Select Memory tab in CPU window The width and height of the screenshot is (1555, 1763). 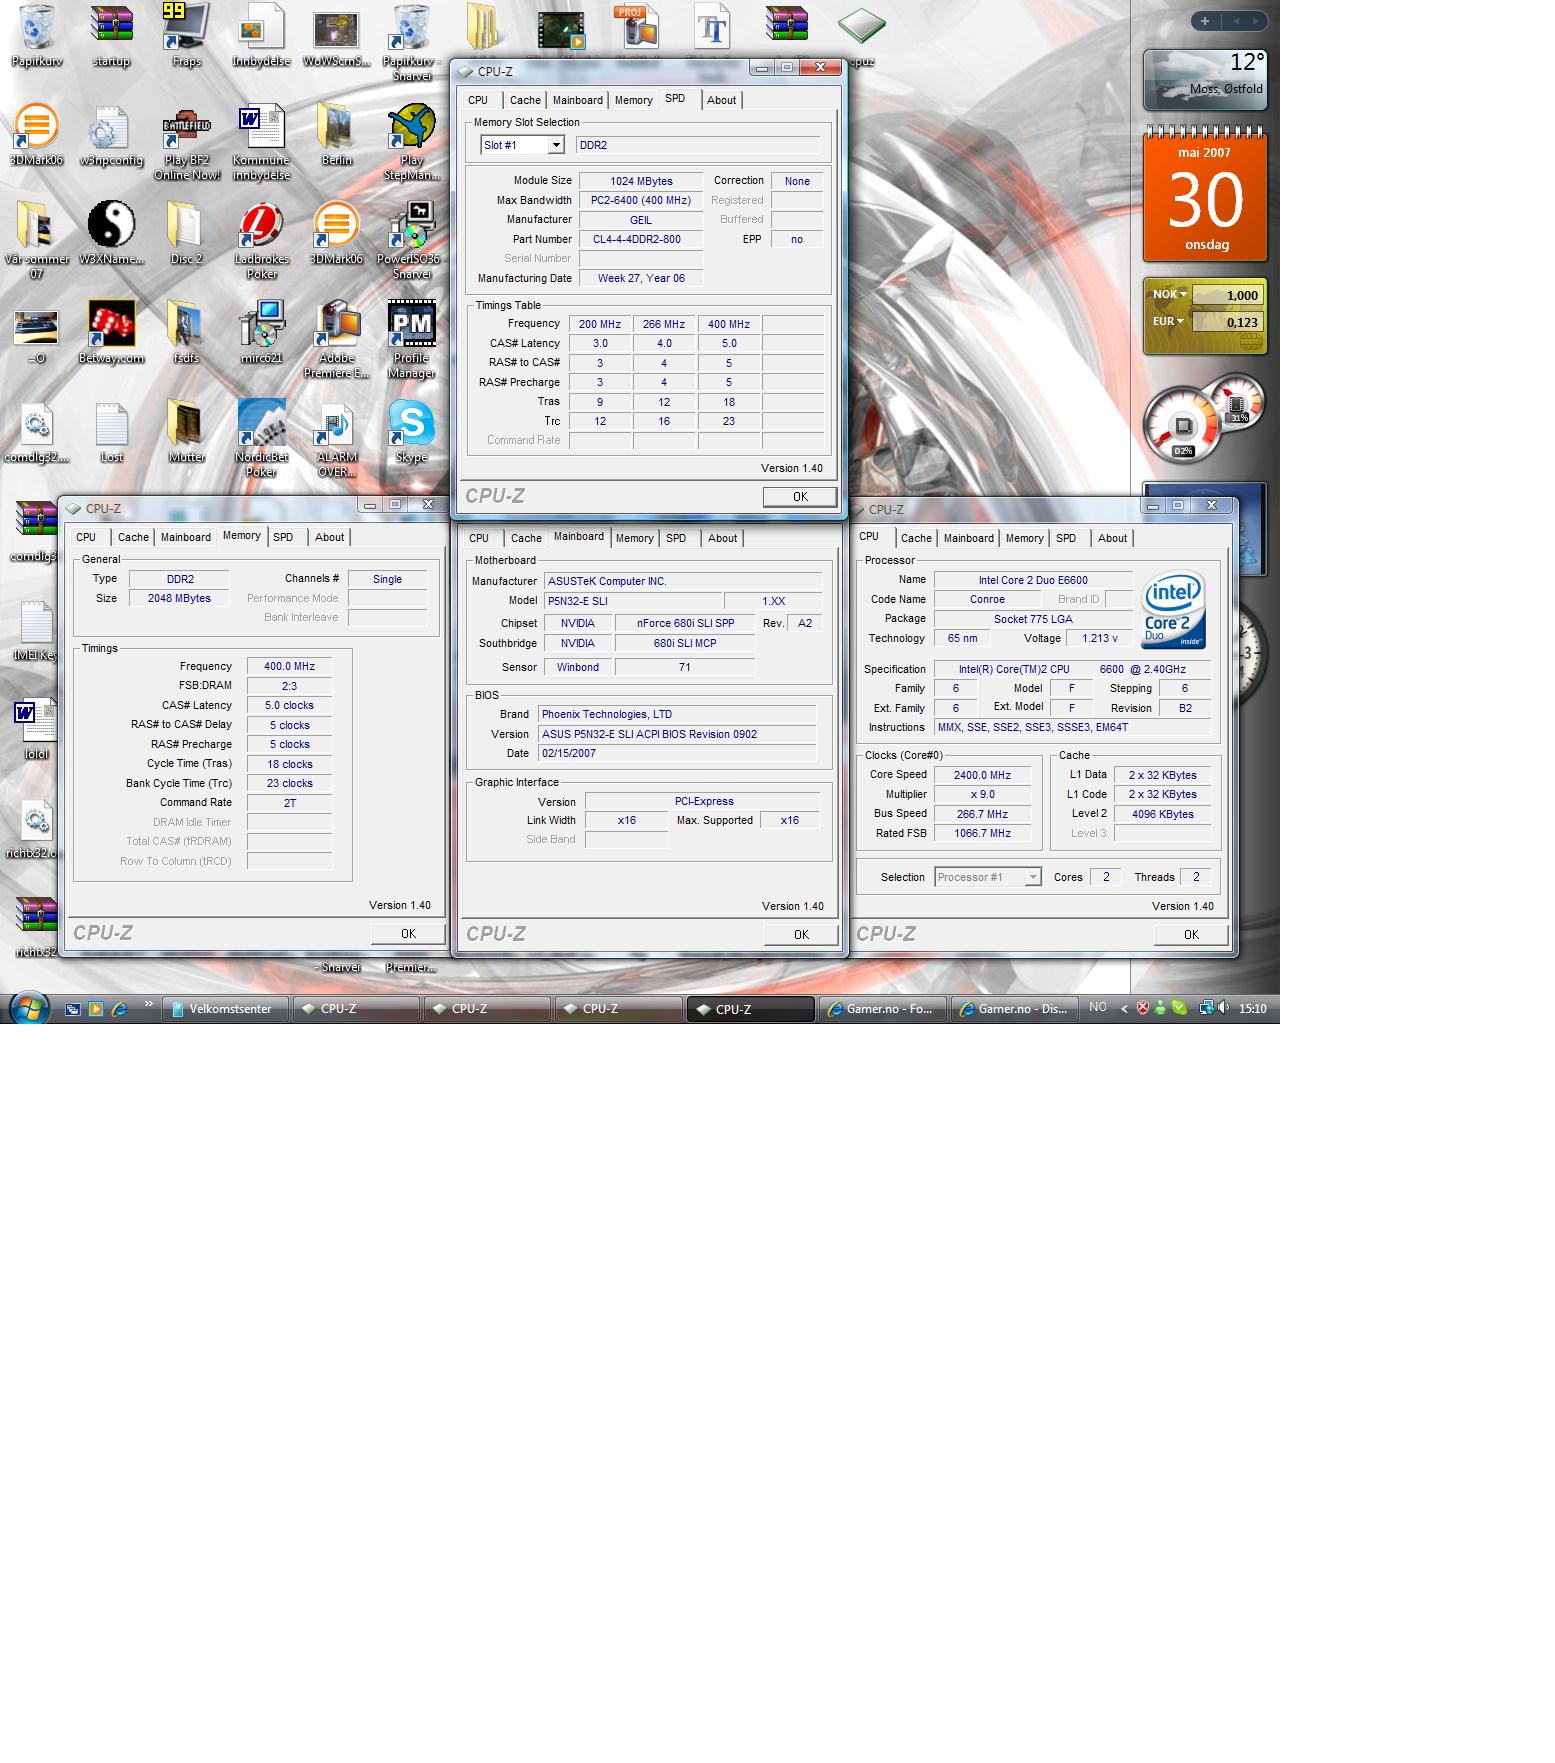click(1024, 538)
